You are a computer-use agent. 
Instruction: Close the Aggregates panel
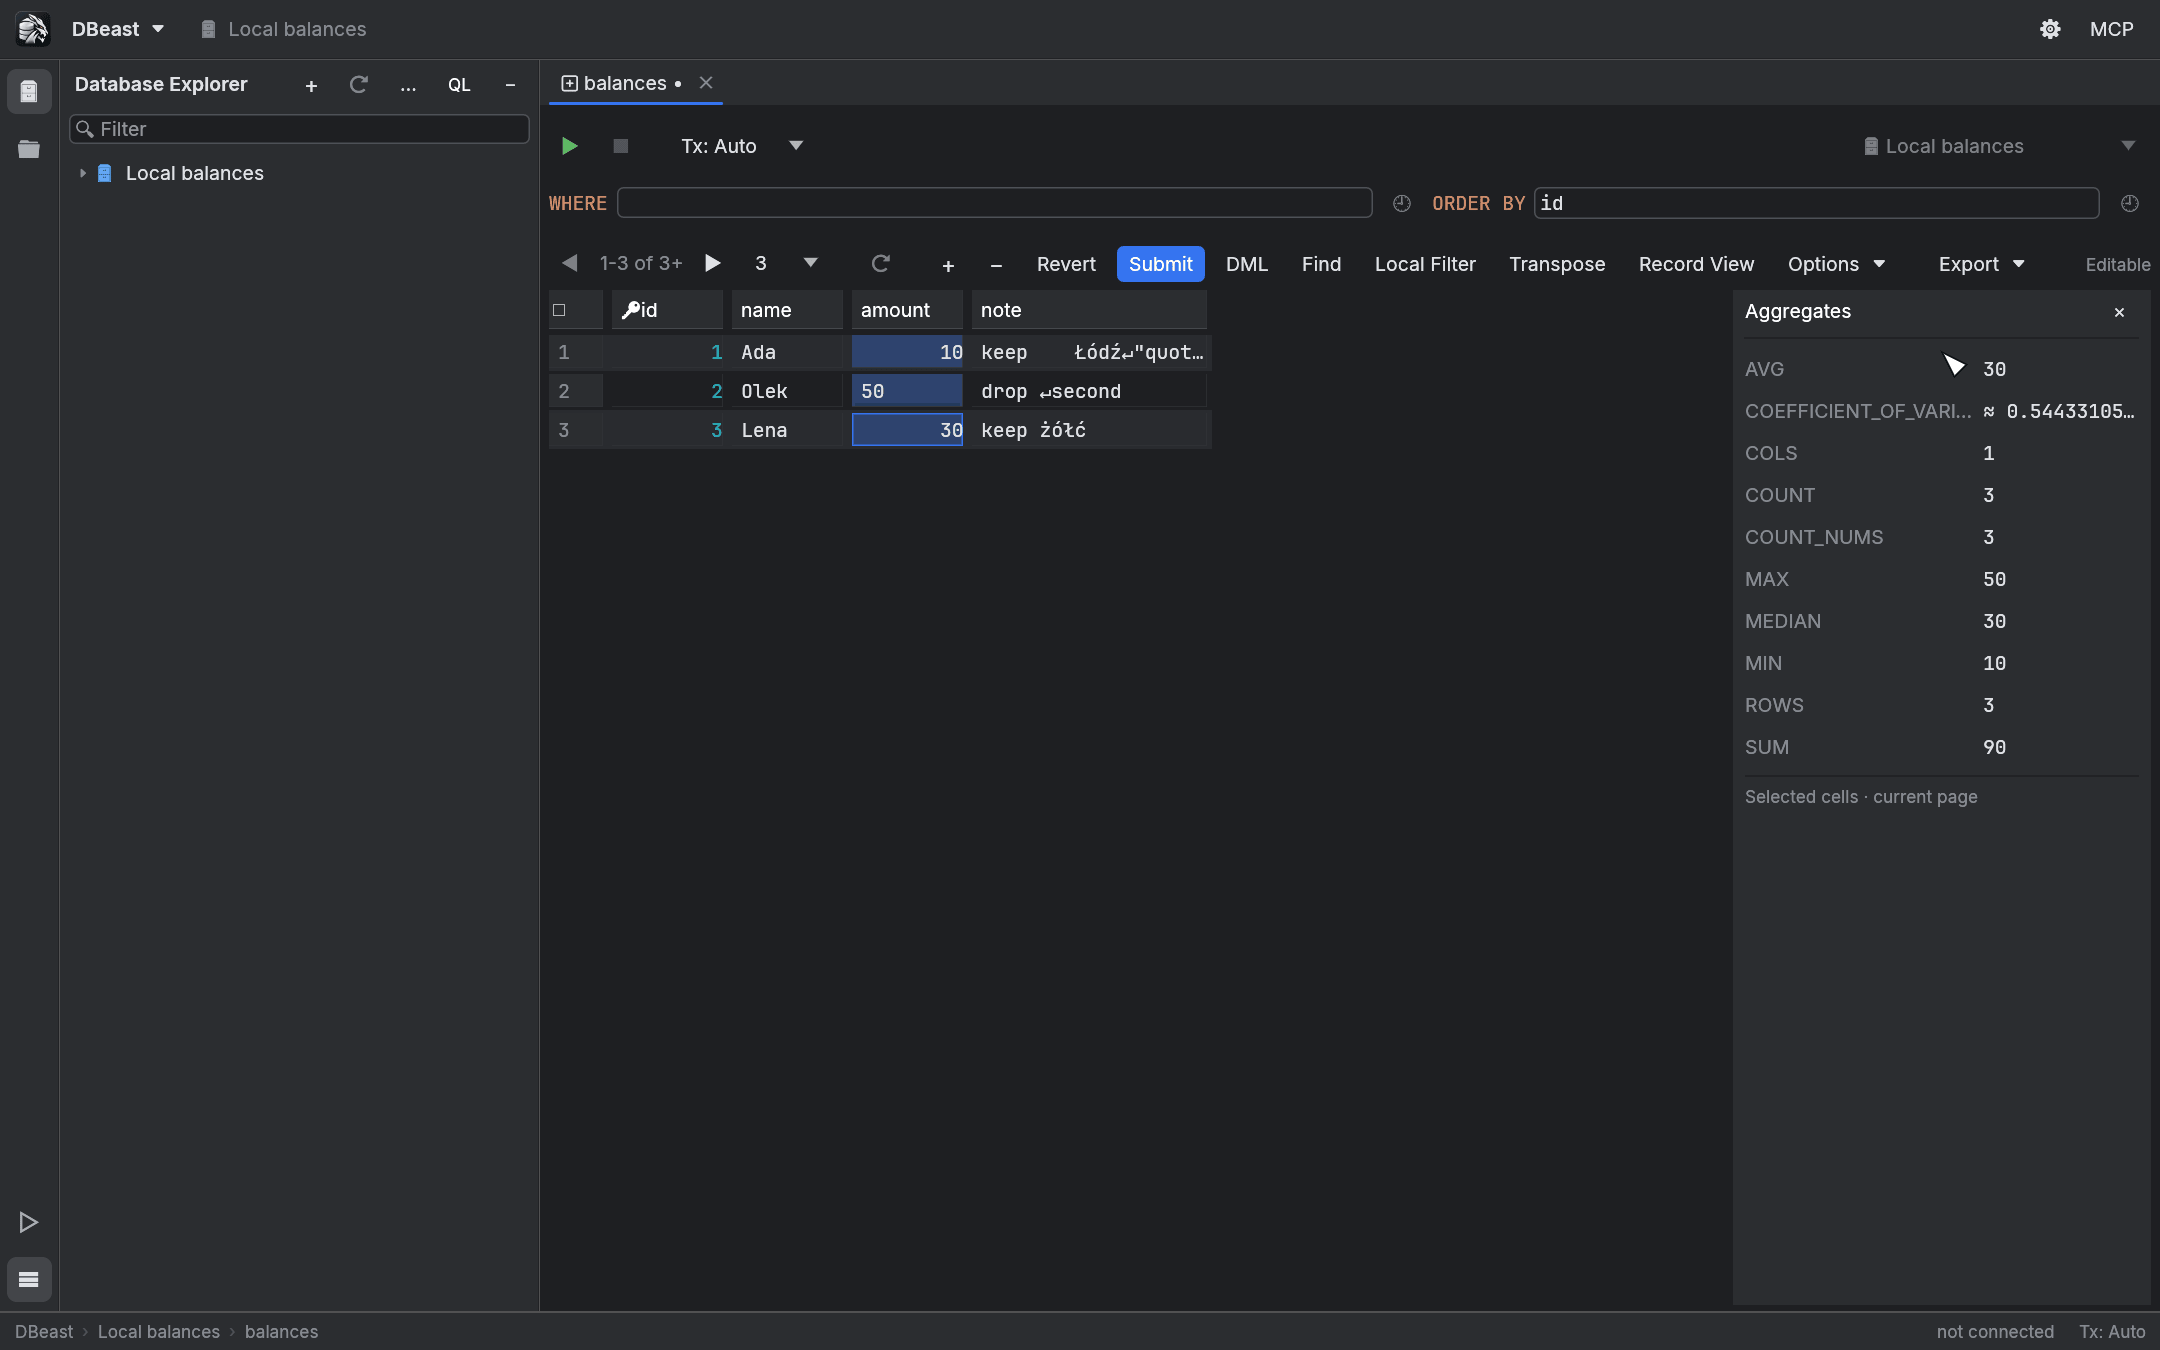(x=2119, y=312)
